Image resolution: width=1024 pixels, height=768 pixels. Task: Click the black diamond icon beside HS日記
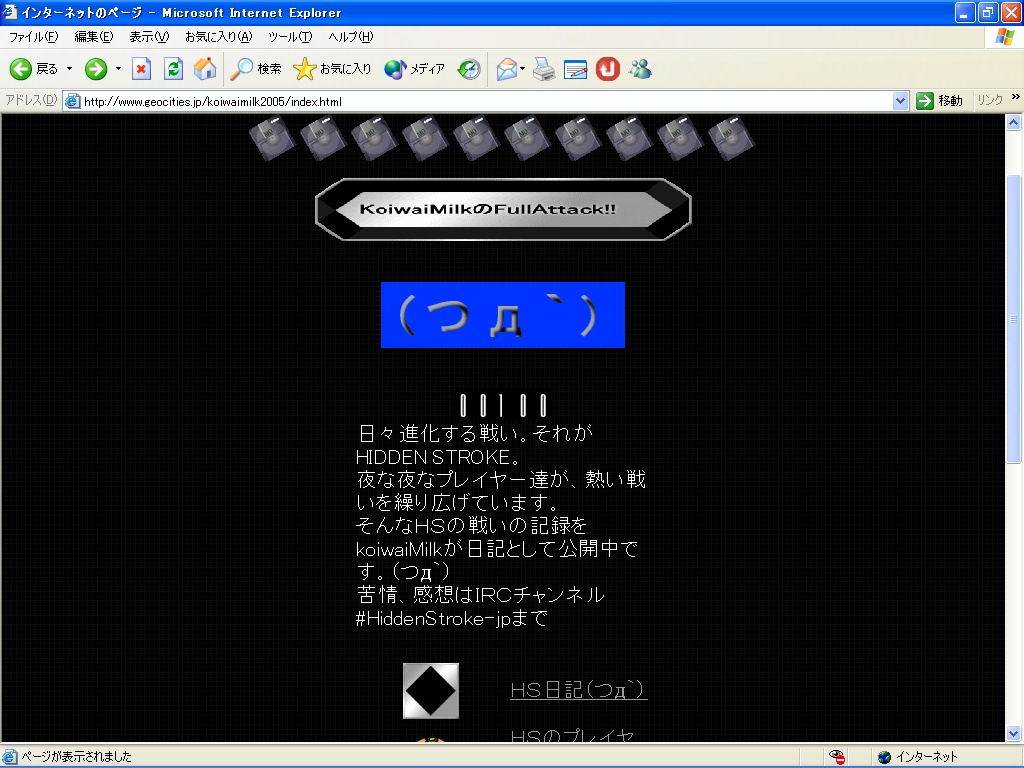[x=431, y=690]
